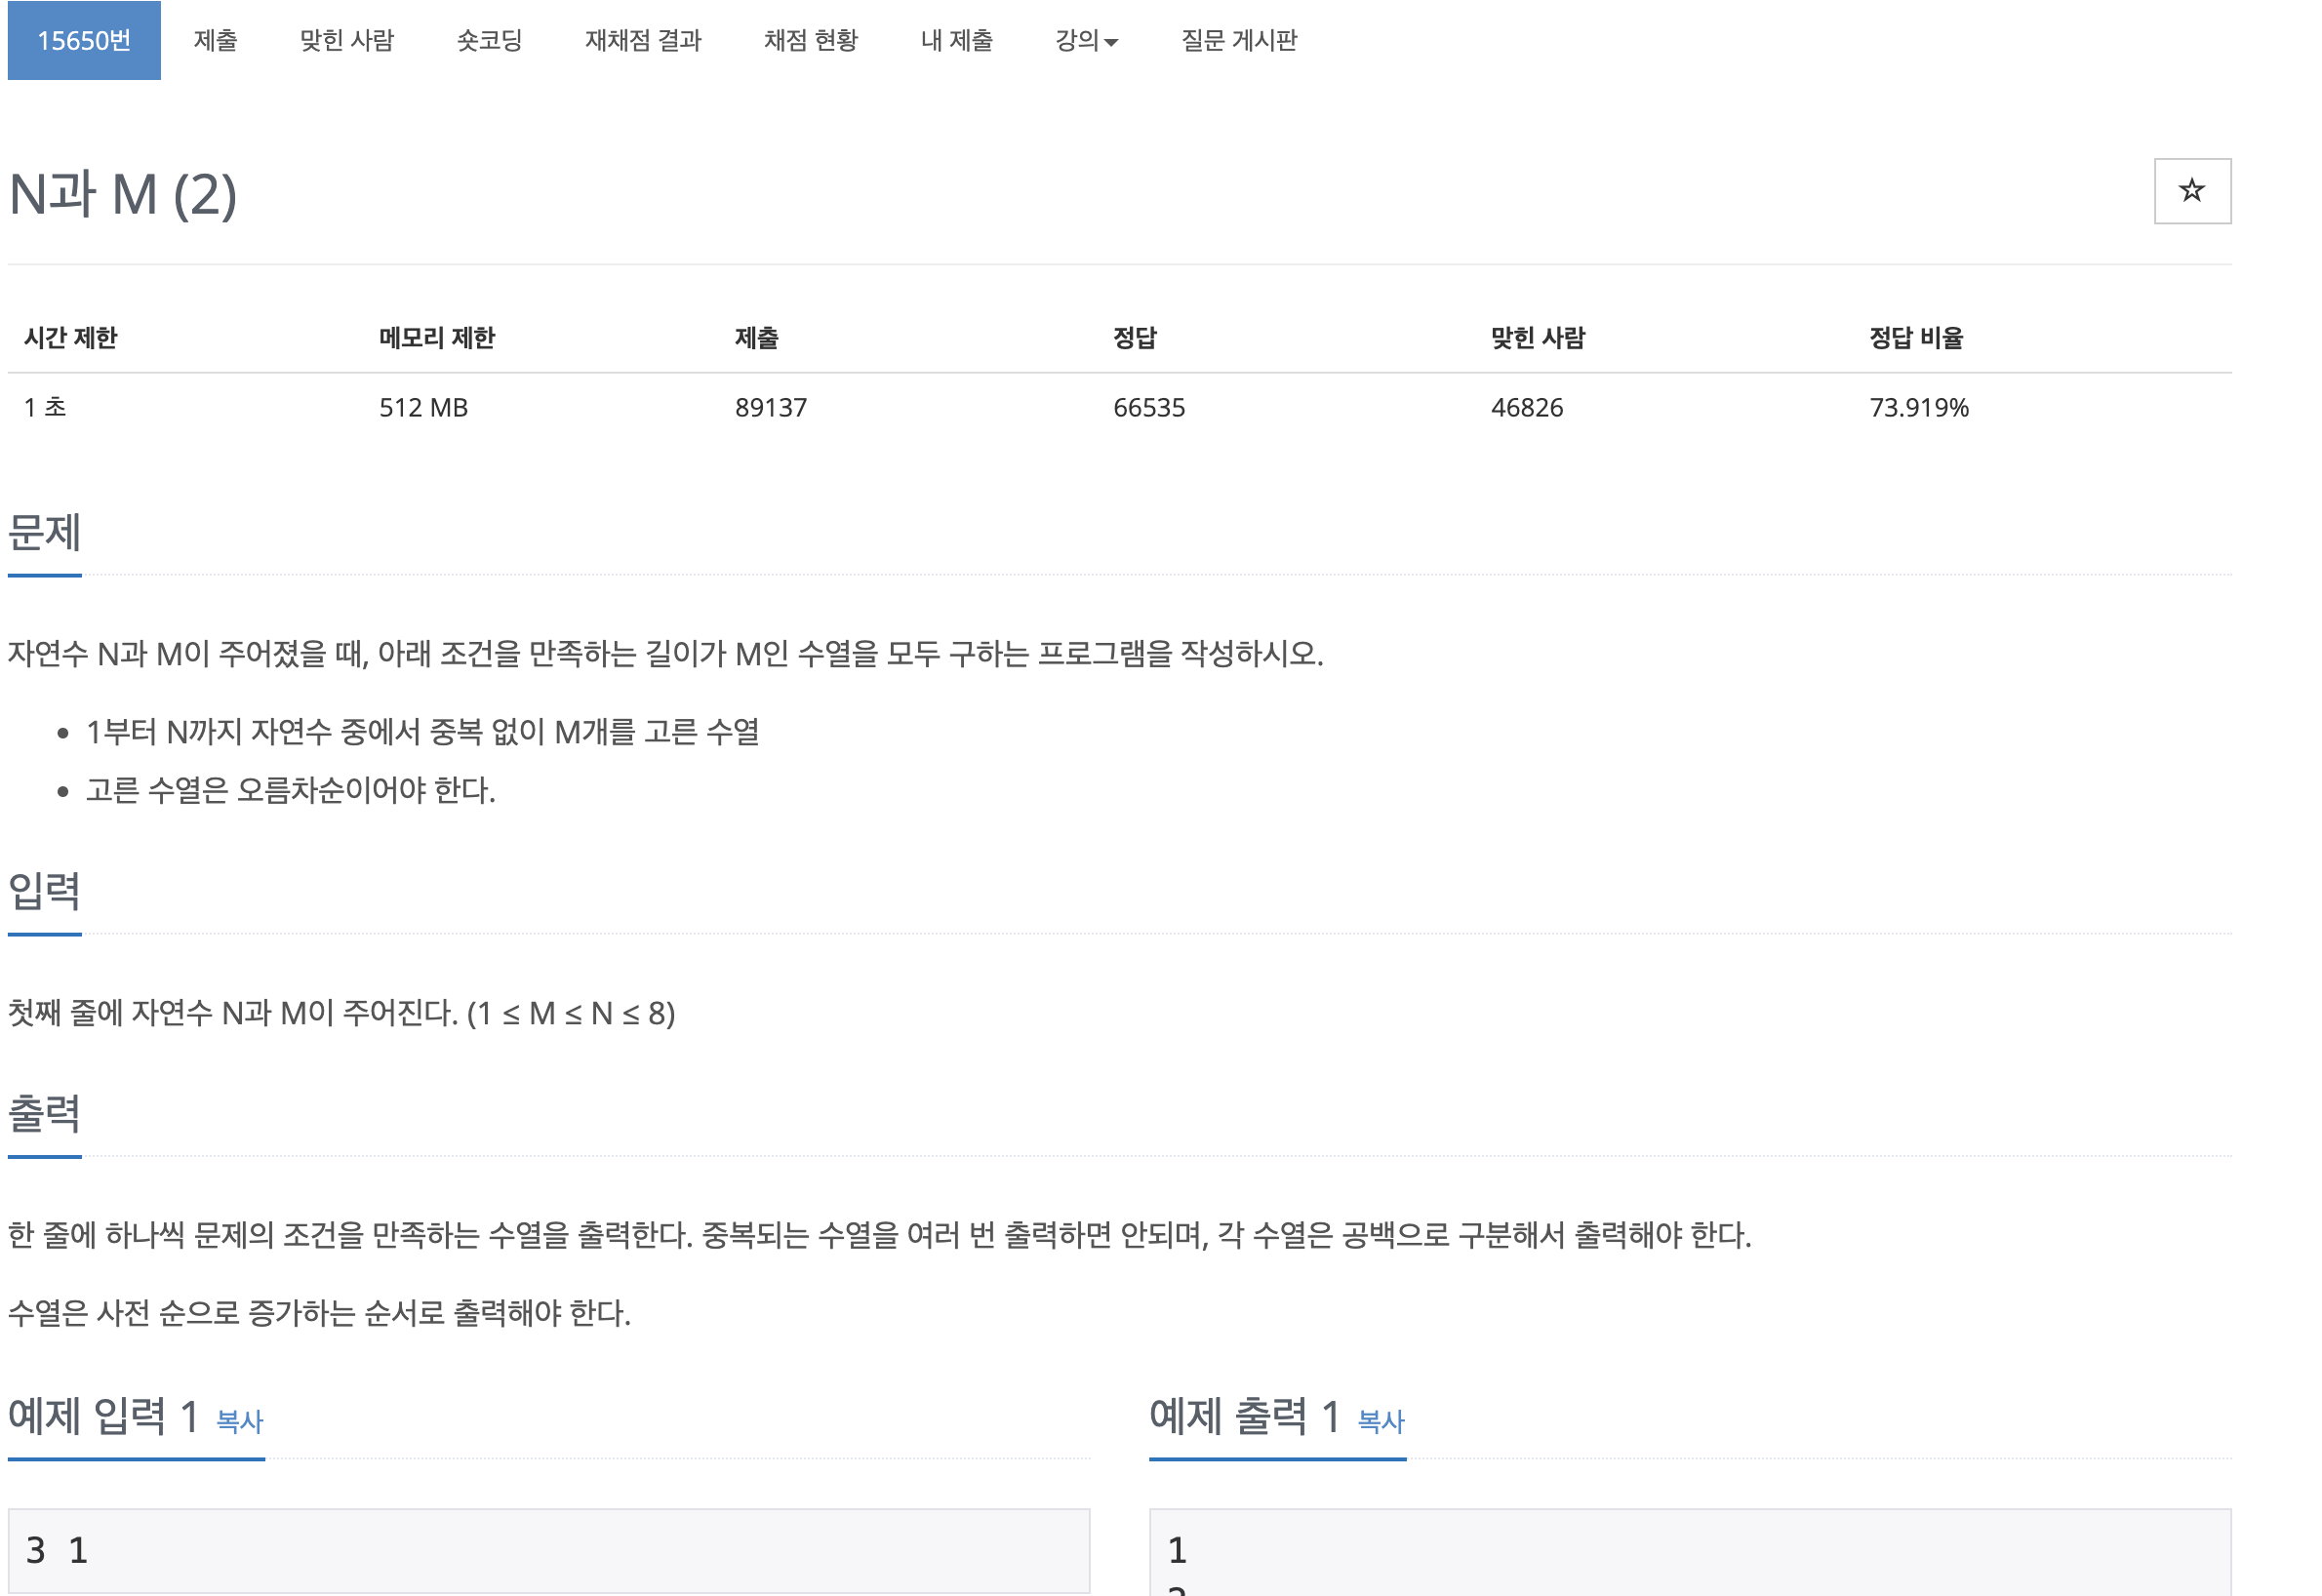Select the problem title N과 M (2)
The image size is (2322, 1596).
(x=123, y=194)
